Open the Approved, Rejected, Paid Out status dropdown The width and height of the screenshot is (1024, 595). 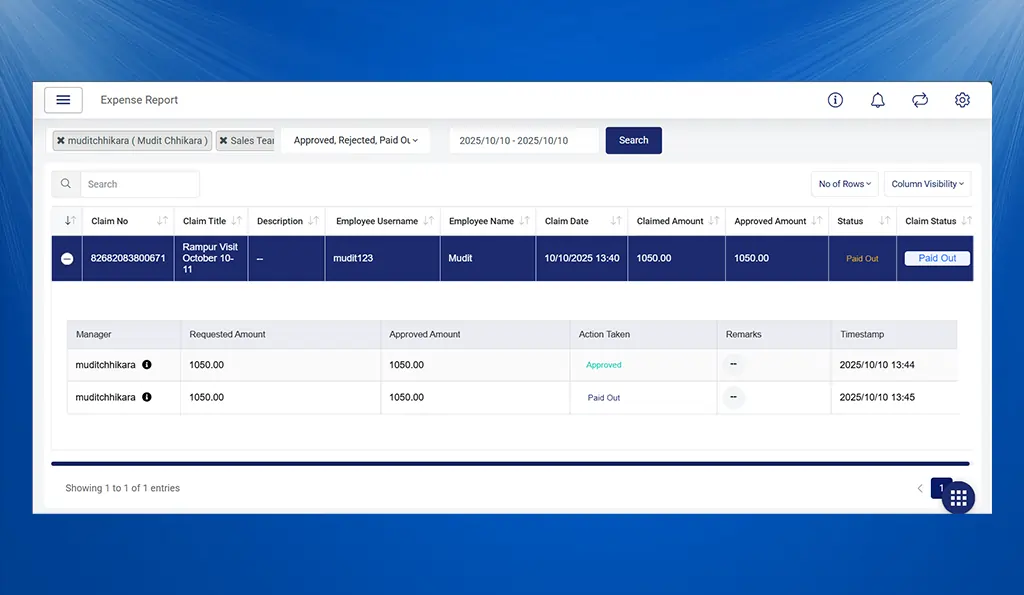coord(355,140)
